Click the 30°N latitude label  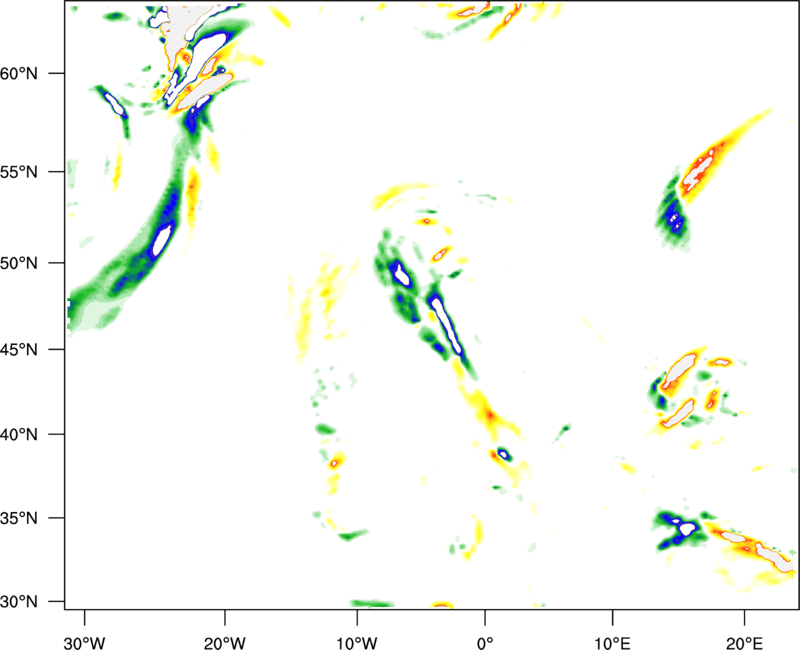[19, 602]
